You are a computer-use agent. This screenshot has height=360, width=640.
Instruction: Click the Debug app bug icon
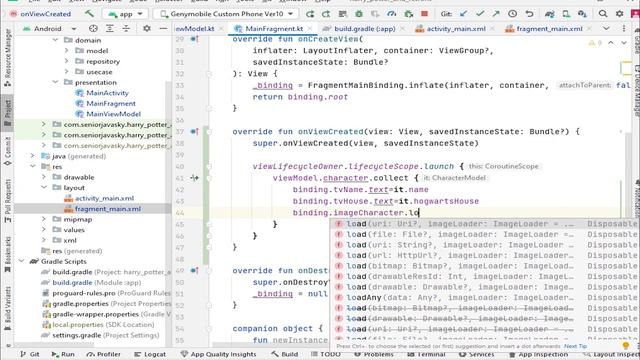tap(359, 14)
